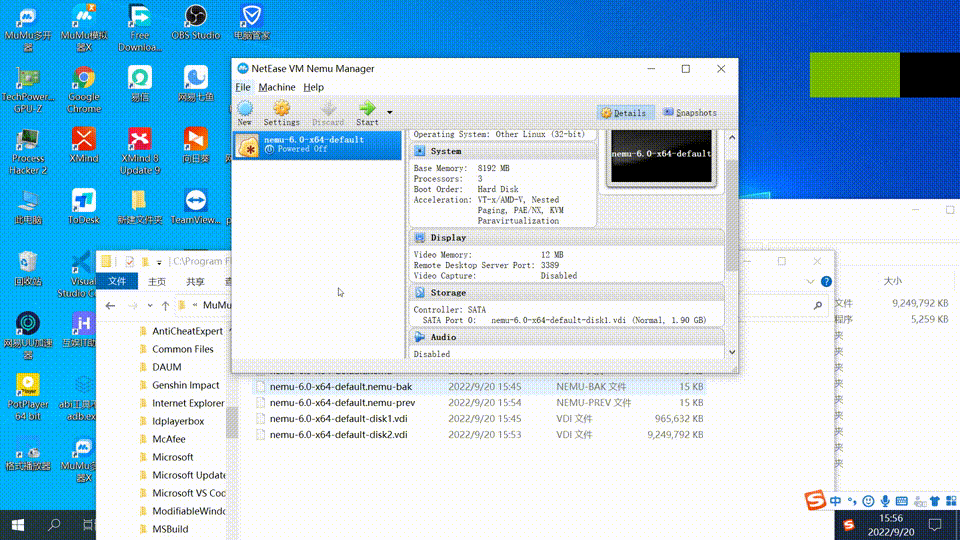This screenshot has width=960, height=540.
Task: Launch OBS Studio from desktop
Action: click(196, 23)
